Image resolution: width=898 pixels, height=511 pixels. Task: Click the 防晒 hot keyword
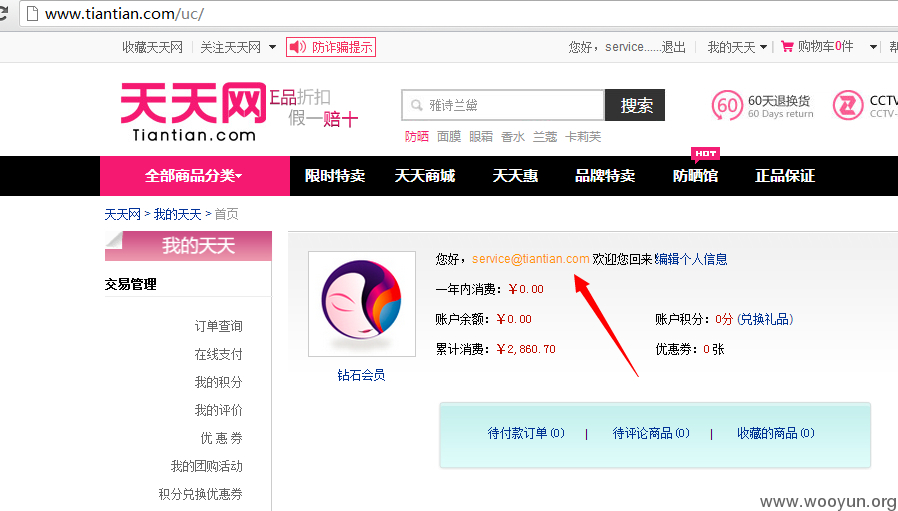tap(417, 137)
